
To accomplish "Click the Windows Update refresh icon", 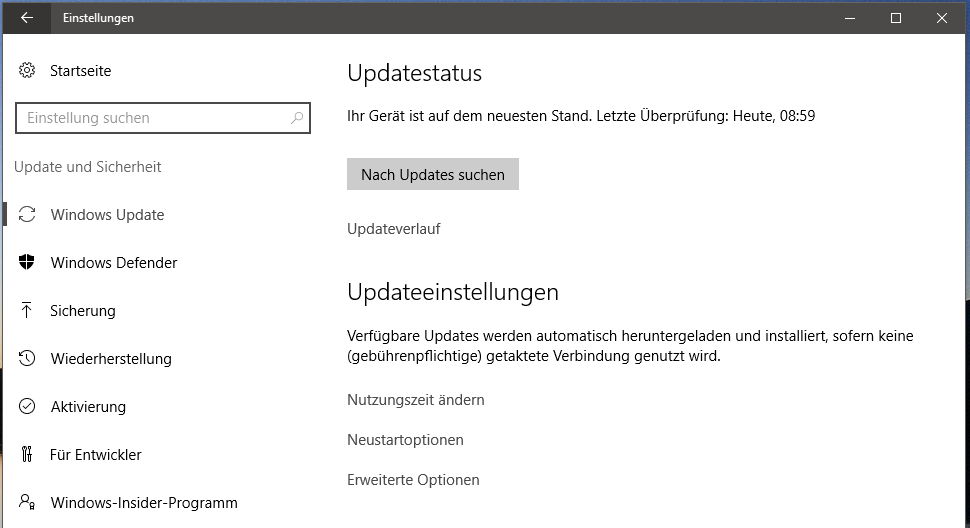I will [x=27, y=215].
